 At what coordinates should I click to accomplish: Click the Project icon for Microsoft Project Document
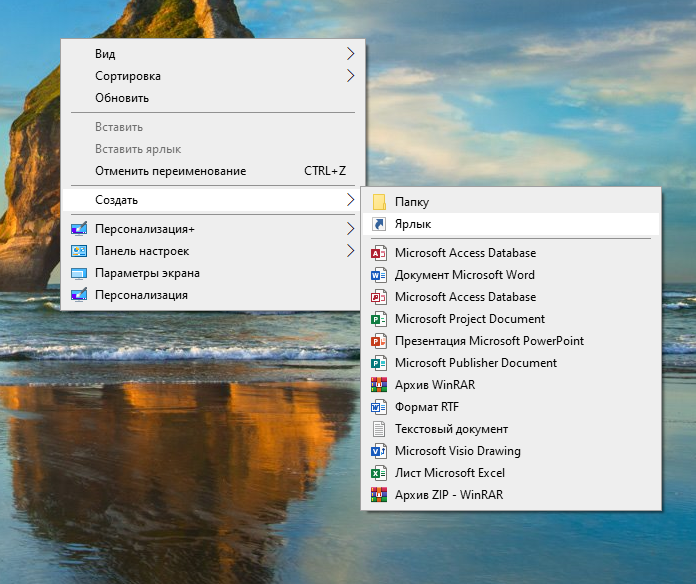[x=379, y=319]
